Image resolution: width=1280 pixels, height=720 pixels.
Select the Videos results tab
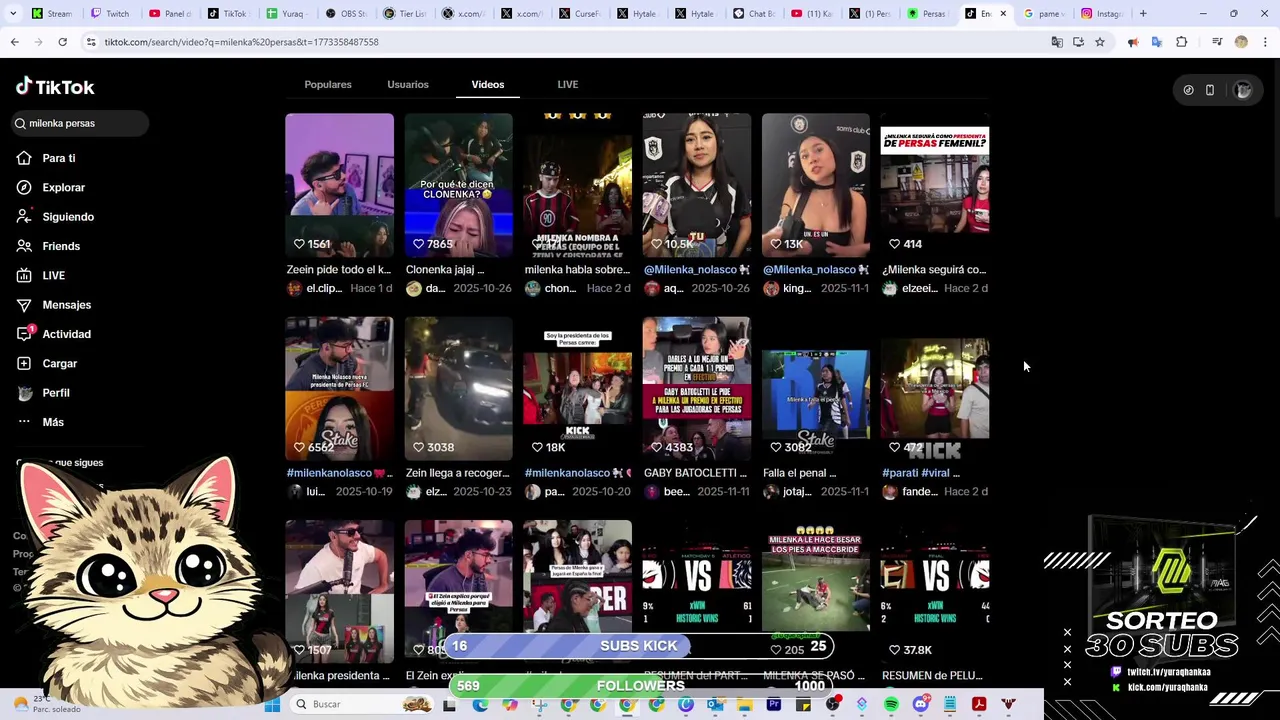point(488,84)
